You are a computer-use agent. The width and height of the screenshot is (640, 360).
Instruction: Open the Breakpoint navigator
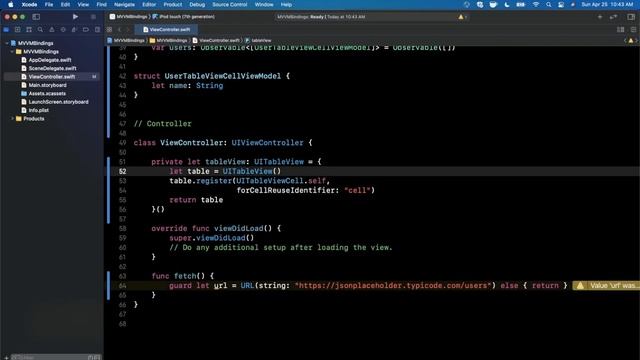[86, 30]
